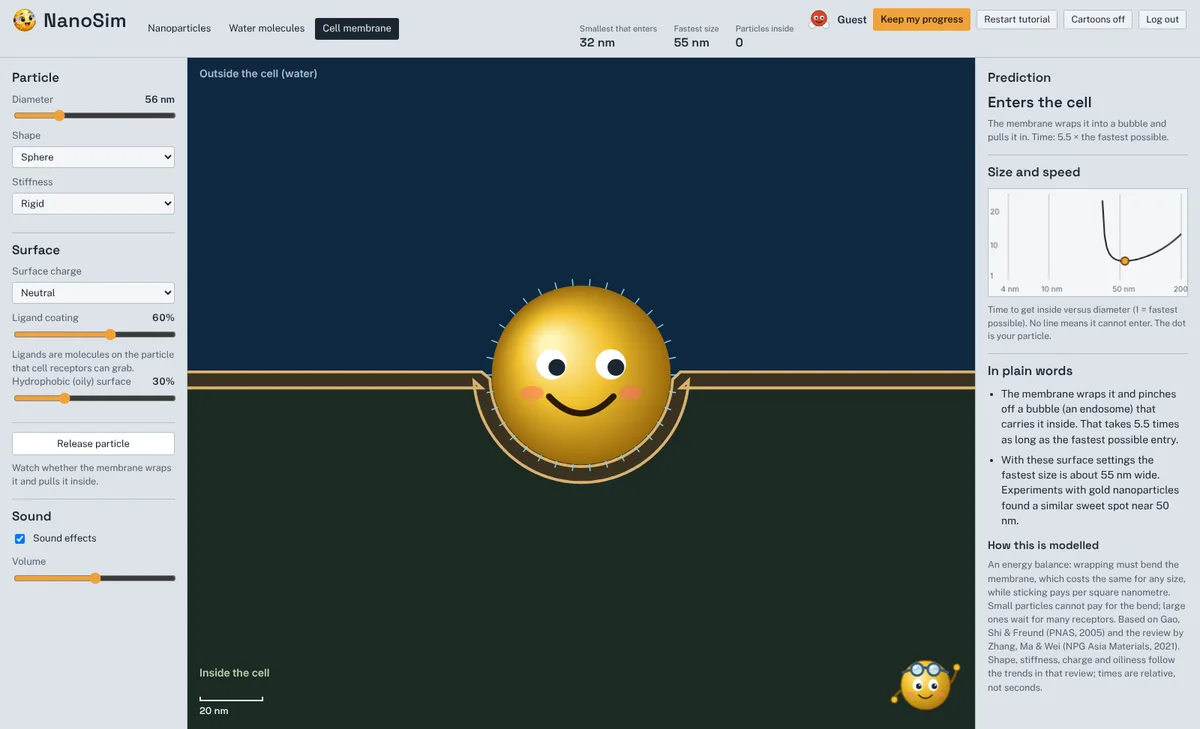Click the red Guest avatar icon
The image size is (1200, 729).
pyautogui.click(x=819, y=19)
